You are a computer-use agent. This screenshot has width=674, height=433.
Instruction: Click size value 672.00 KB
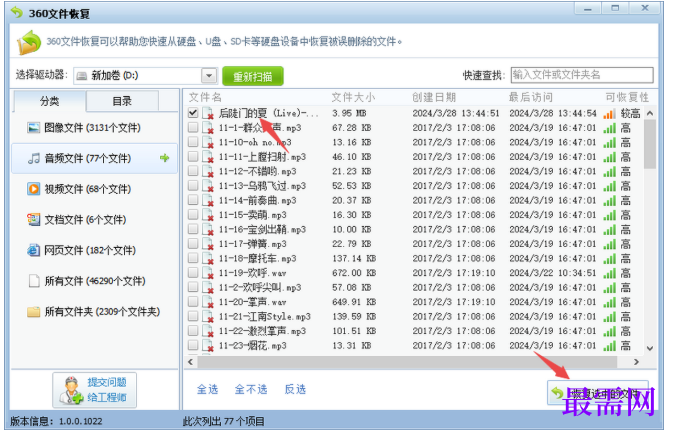pyautogui.click(x=354, y=273)
